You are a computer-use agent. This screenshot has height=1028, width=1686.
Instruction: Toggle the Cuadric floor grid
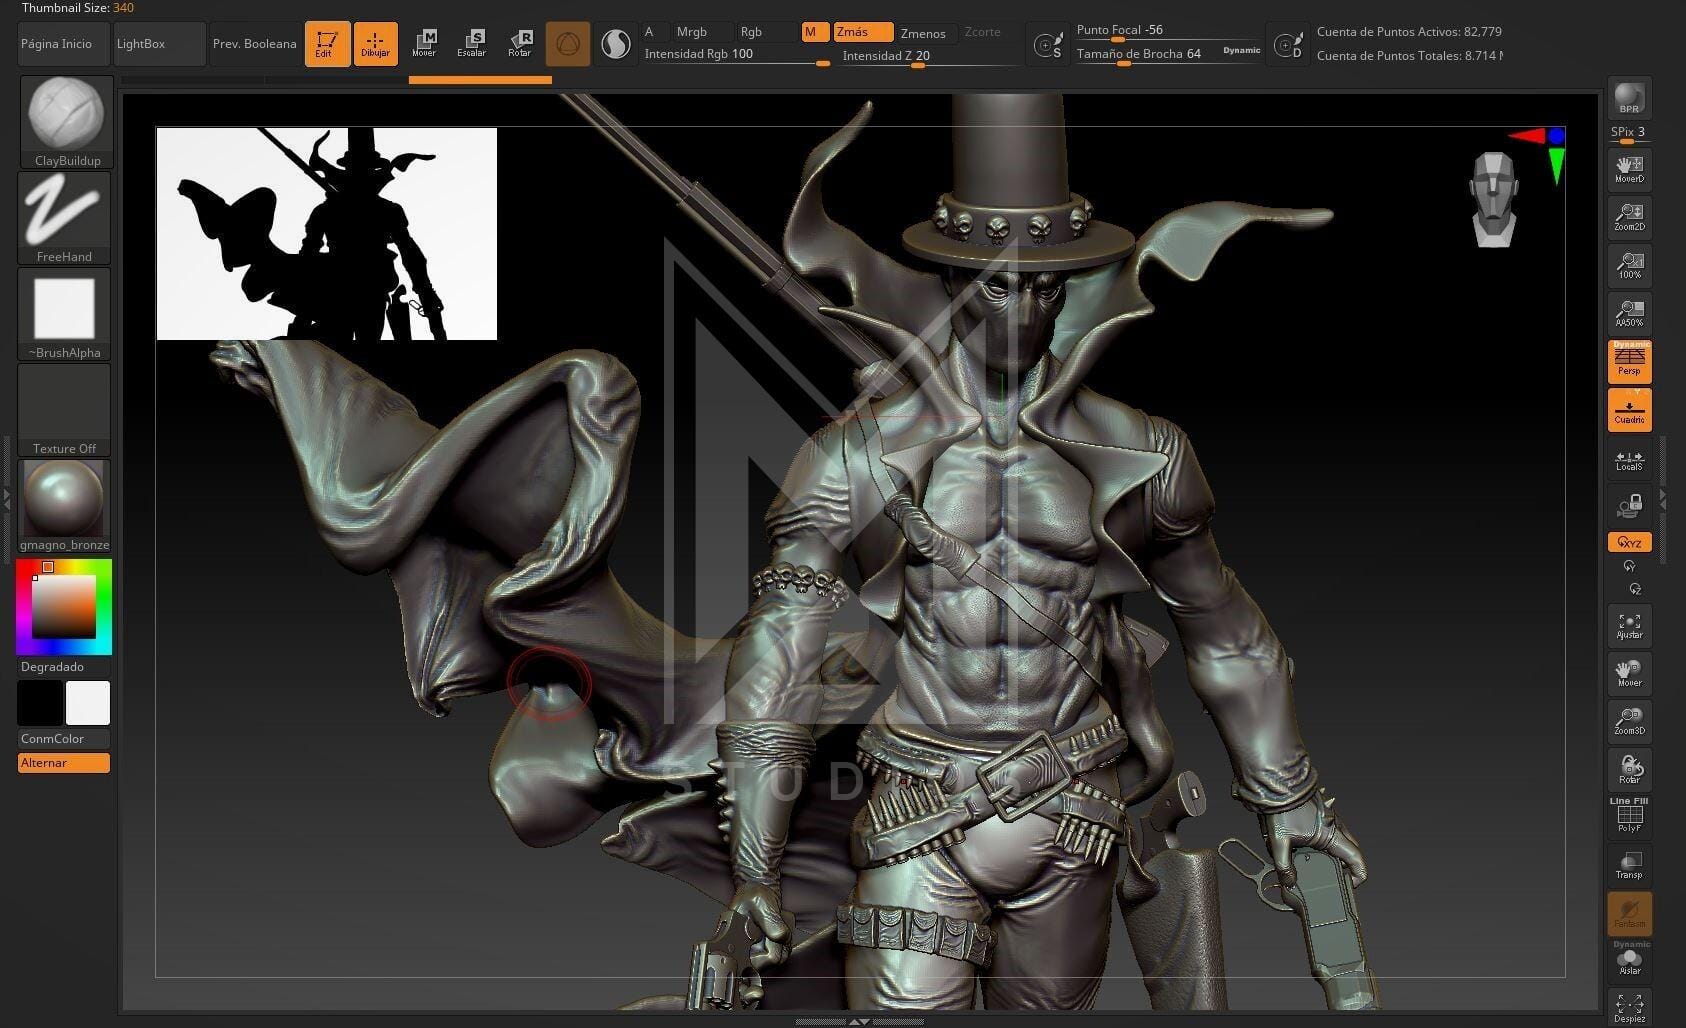1629,410
